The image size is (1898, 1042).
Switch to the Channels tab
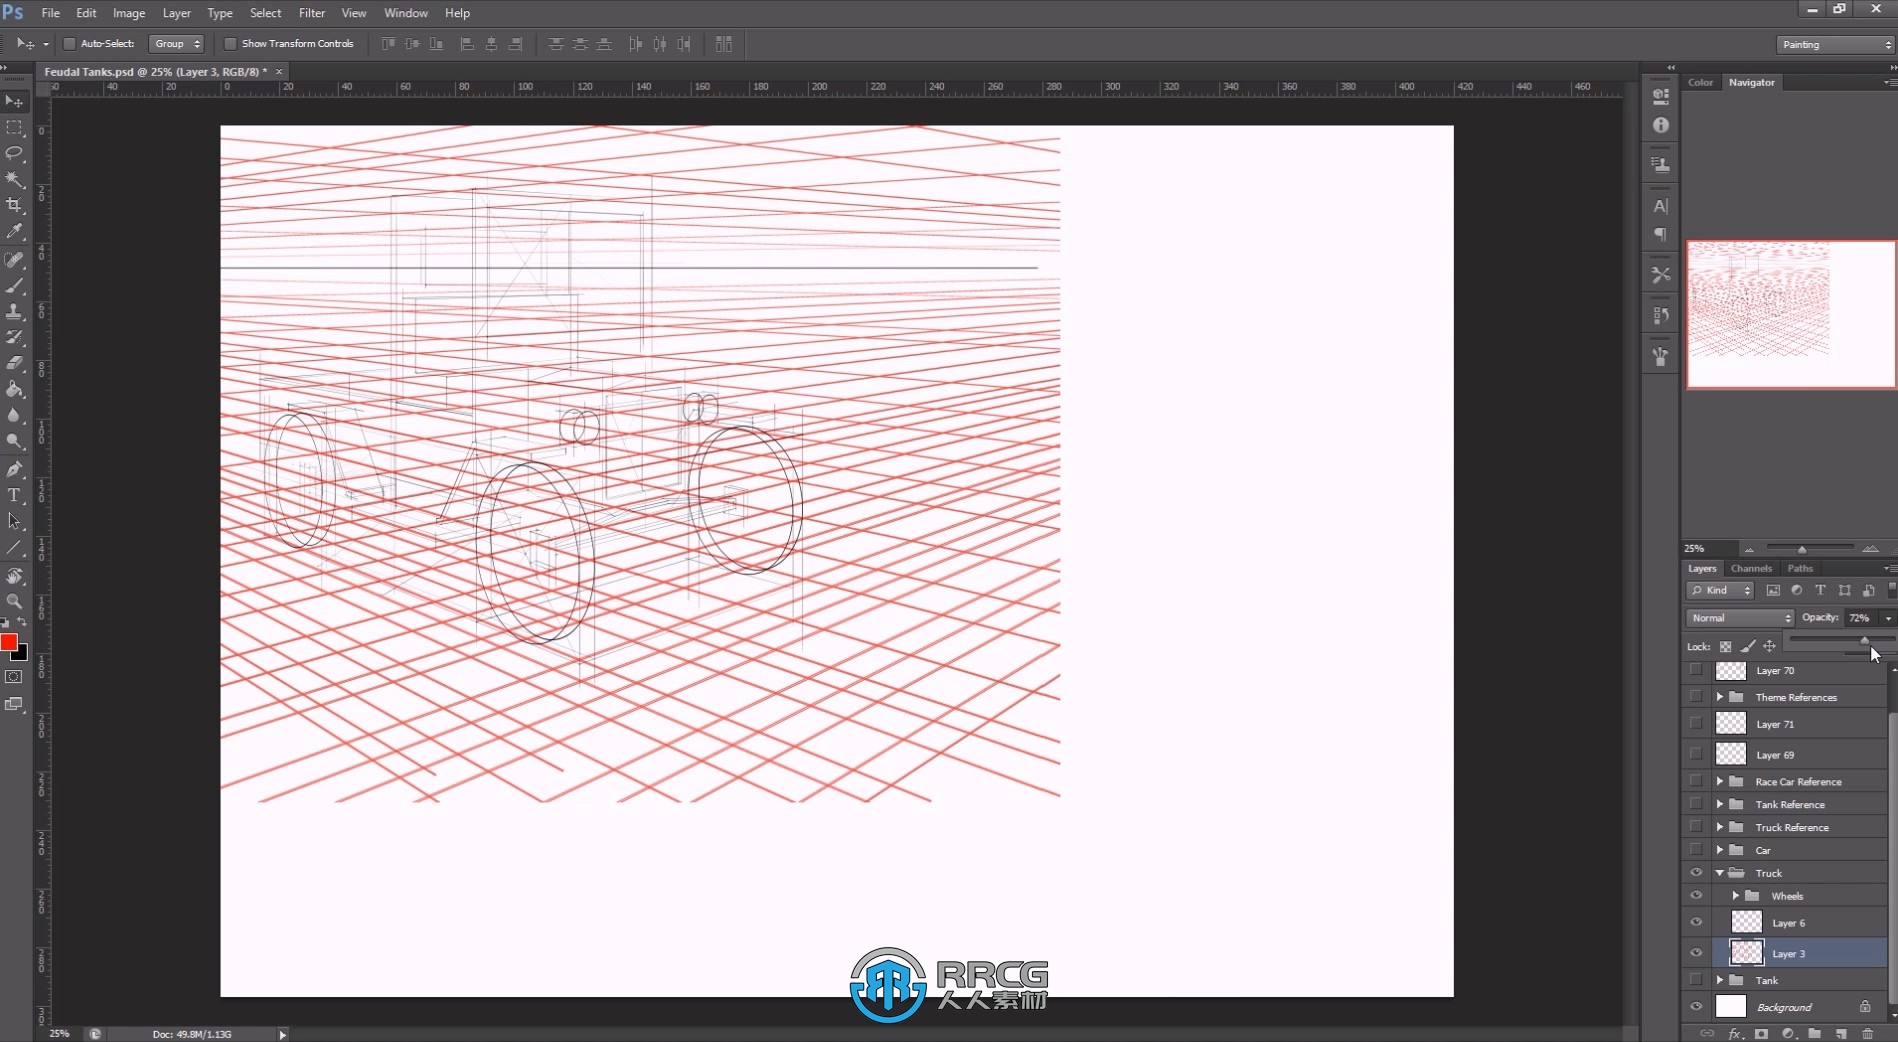tap(1751, 568)
